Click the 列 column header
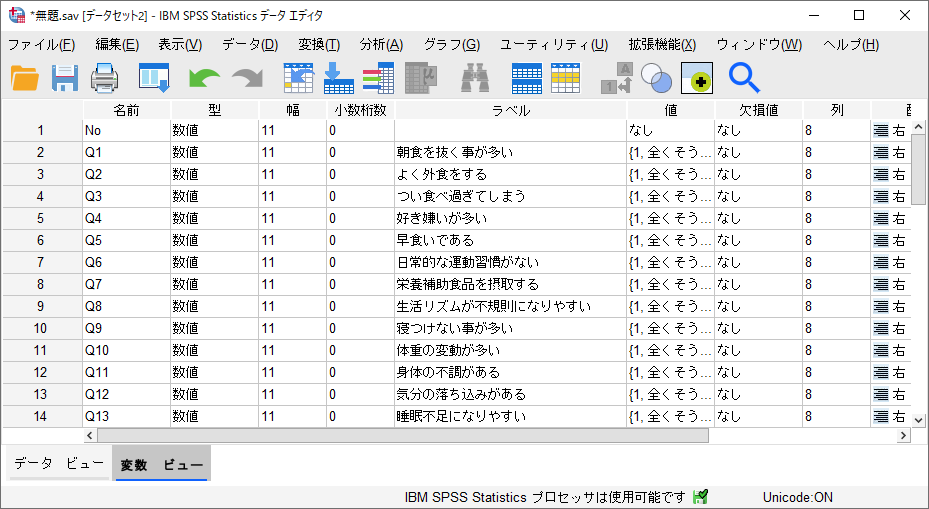This screenshot has width=929, height=509. 837,110
